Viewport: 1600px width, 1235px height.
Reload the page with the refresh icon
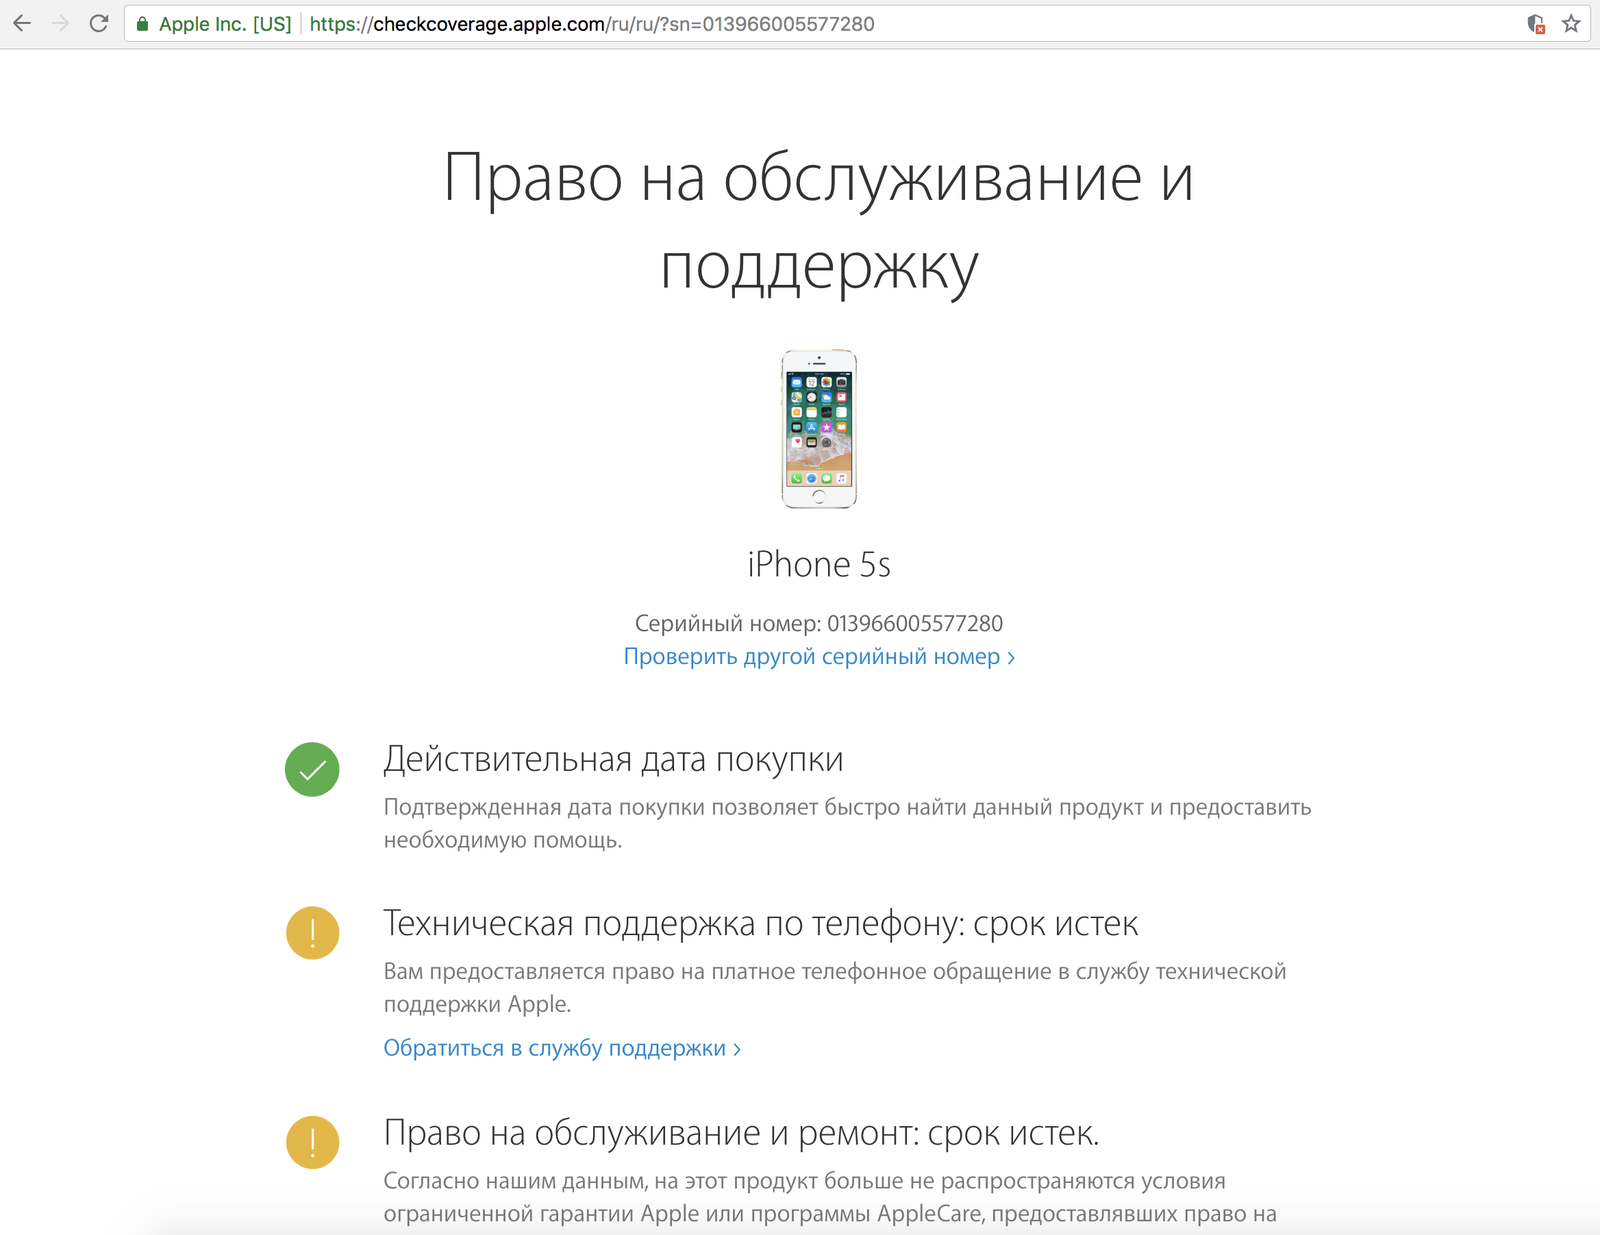click(98, 23)
